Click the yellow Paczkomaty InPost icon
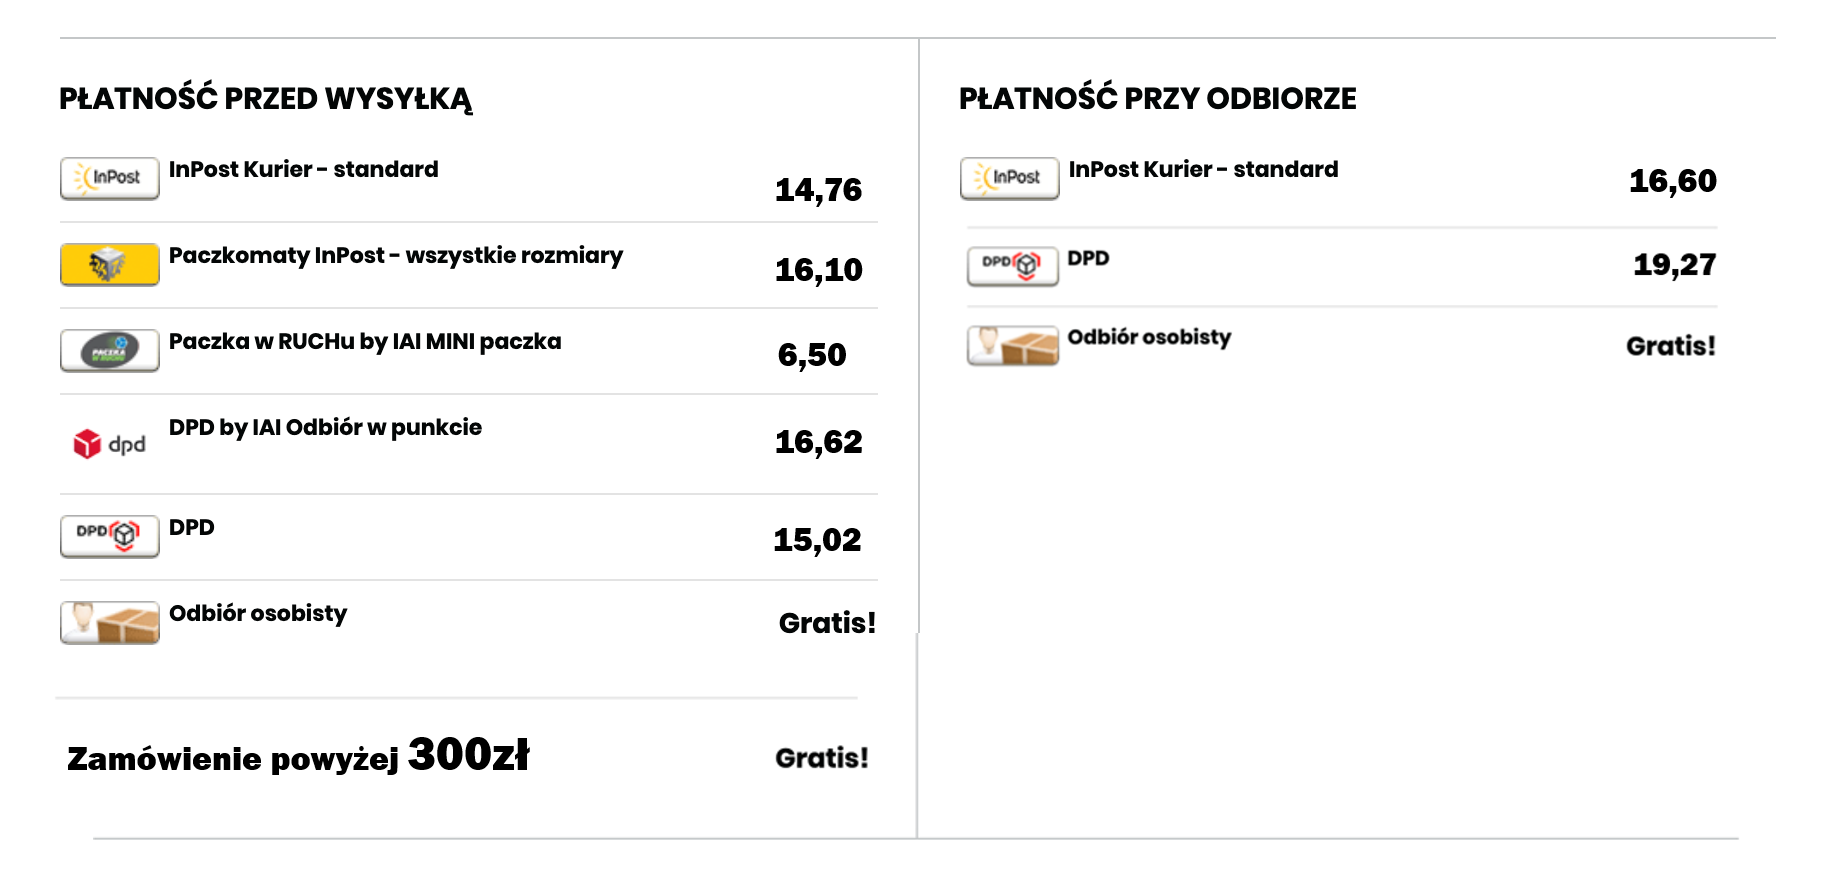Image resolution: width=1847 pixels, height=872 pixels. coord(110,264)
